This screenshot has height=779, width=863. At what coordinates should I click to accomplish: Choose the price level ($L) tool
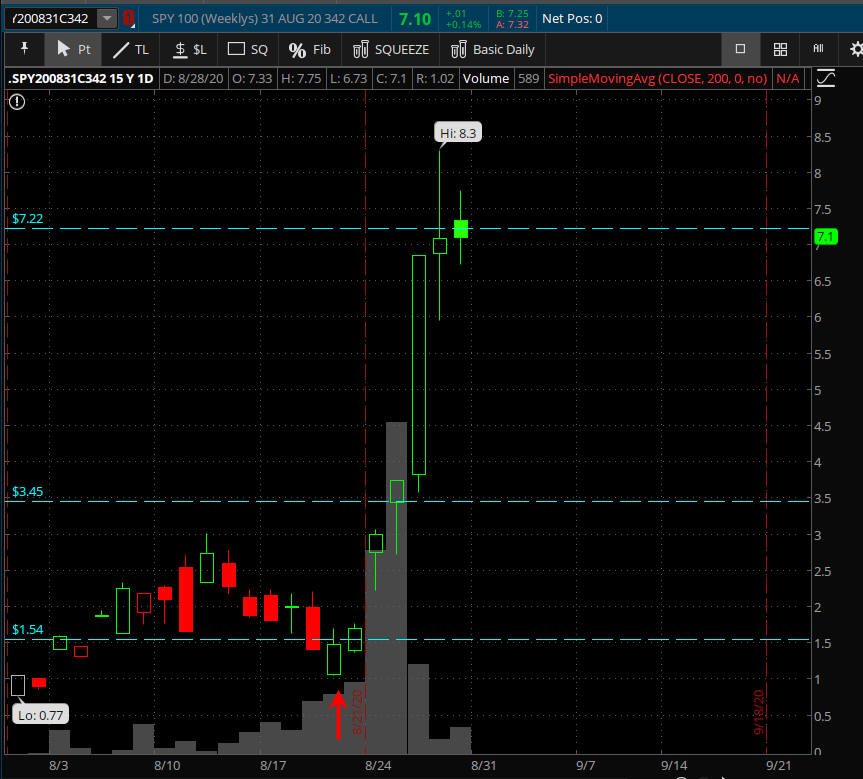pos(189,49)
